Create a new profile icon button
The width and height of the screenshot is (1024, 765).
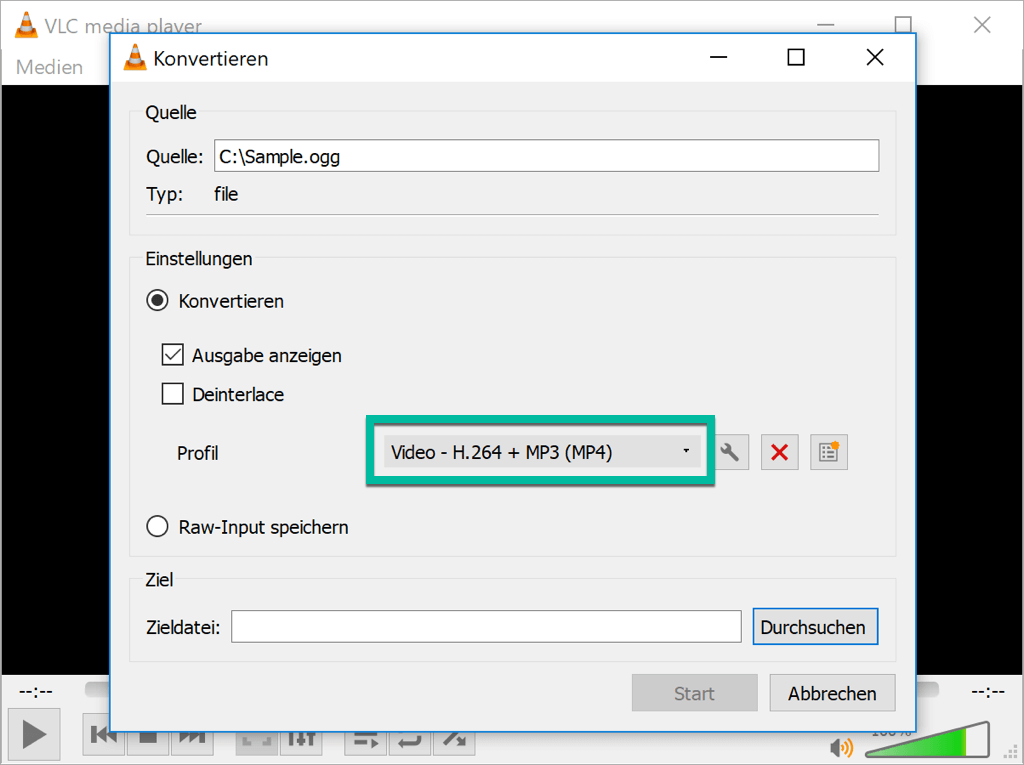(x=829, y=452)
